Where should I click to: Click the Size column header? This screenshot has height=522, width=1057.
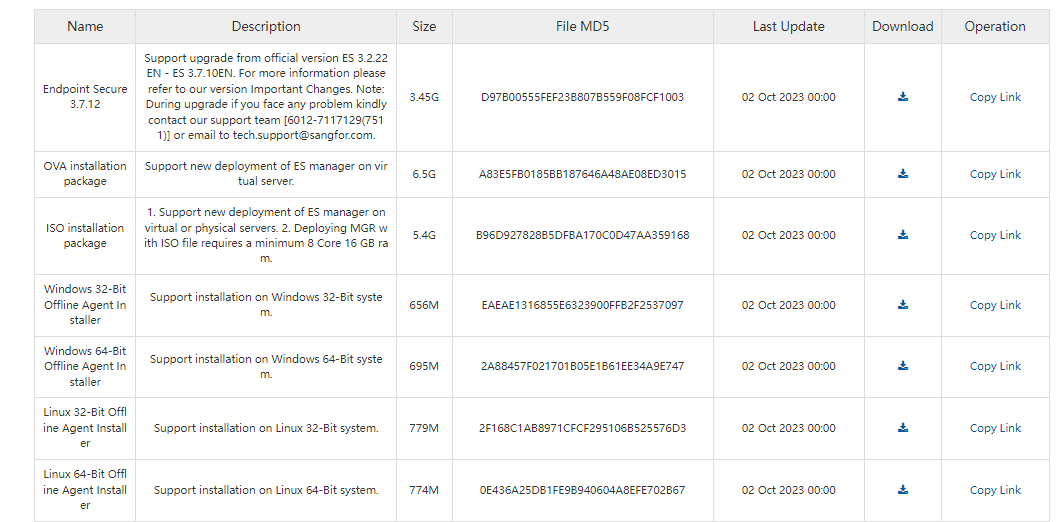point(424,27)
